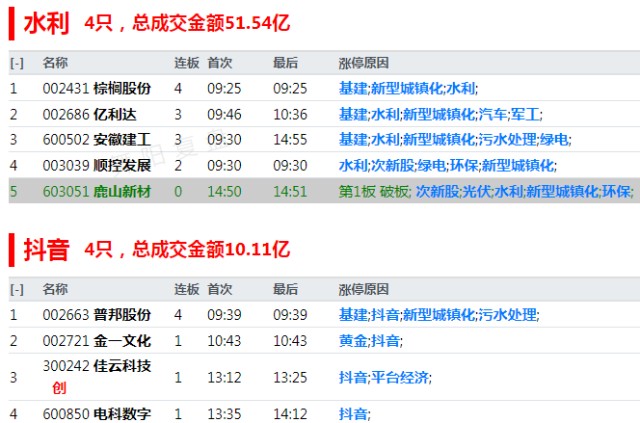Collapse the 水利 table with [-] toggle
Image resolution: width=640 pixels, height=423 pixels.
[17, 63]
